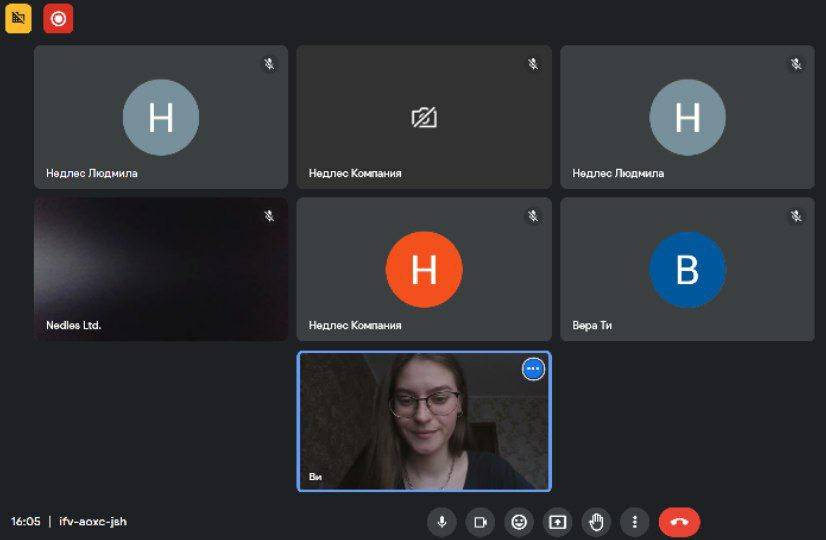
Task: Click the muted mic icon on Nedles Ltd. tile
Action: coord(269,216)
